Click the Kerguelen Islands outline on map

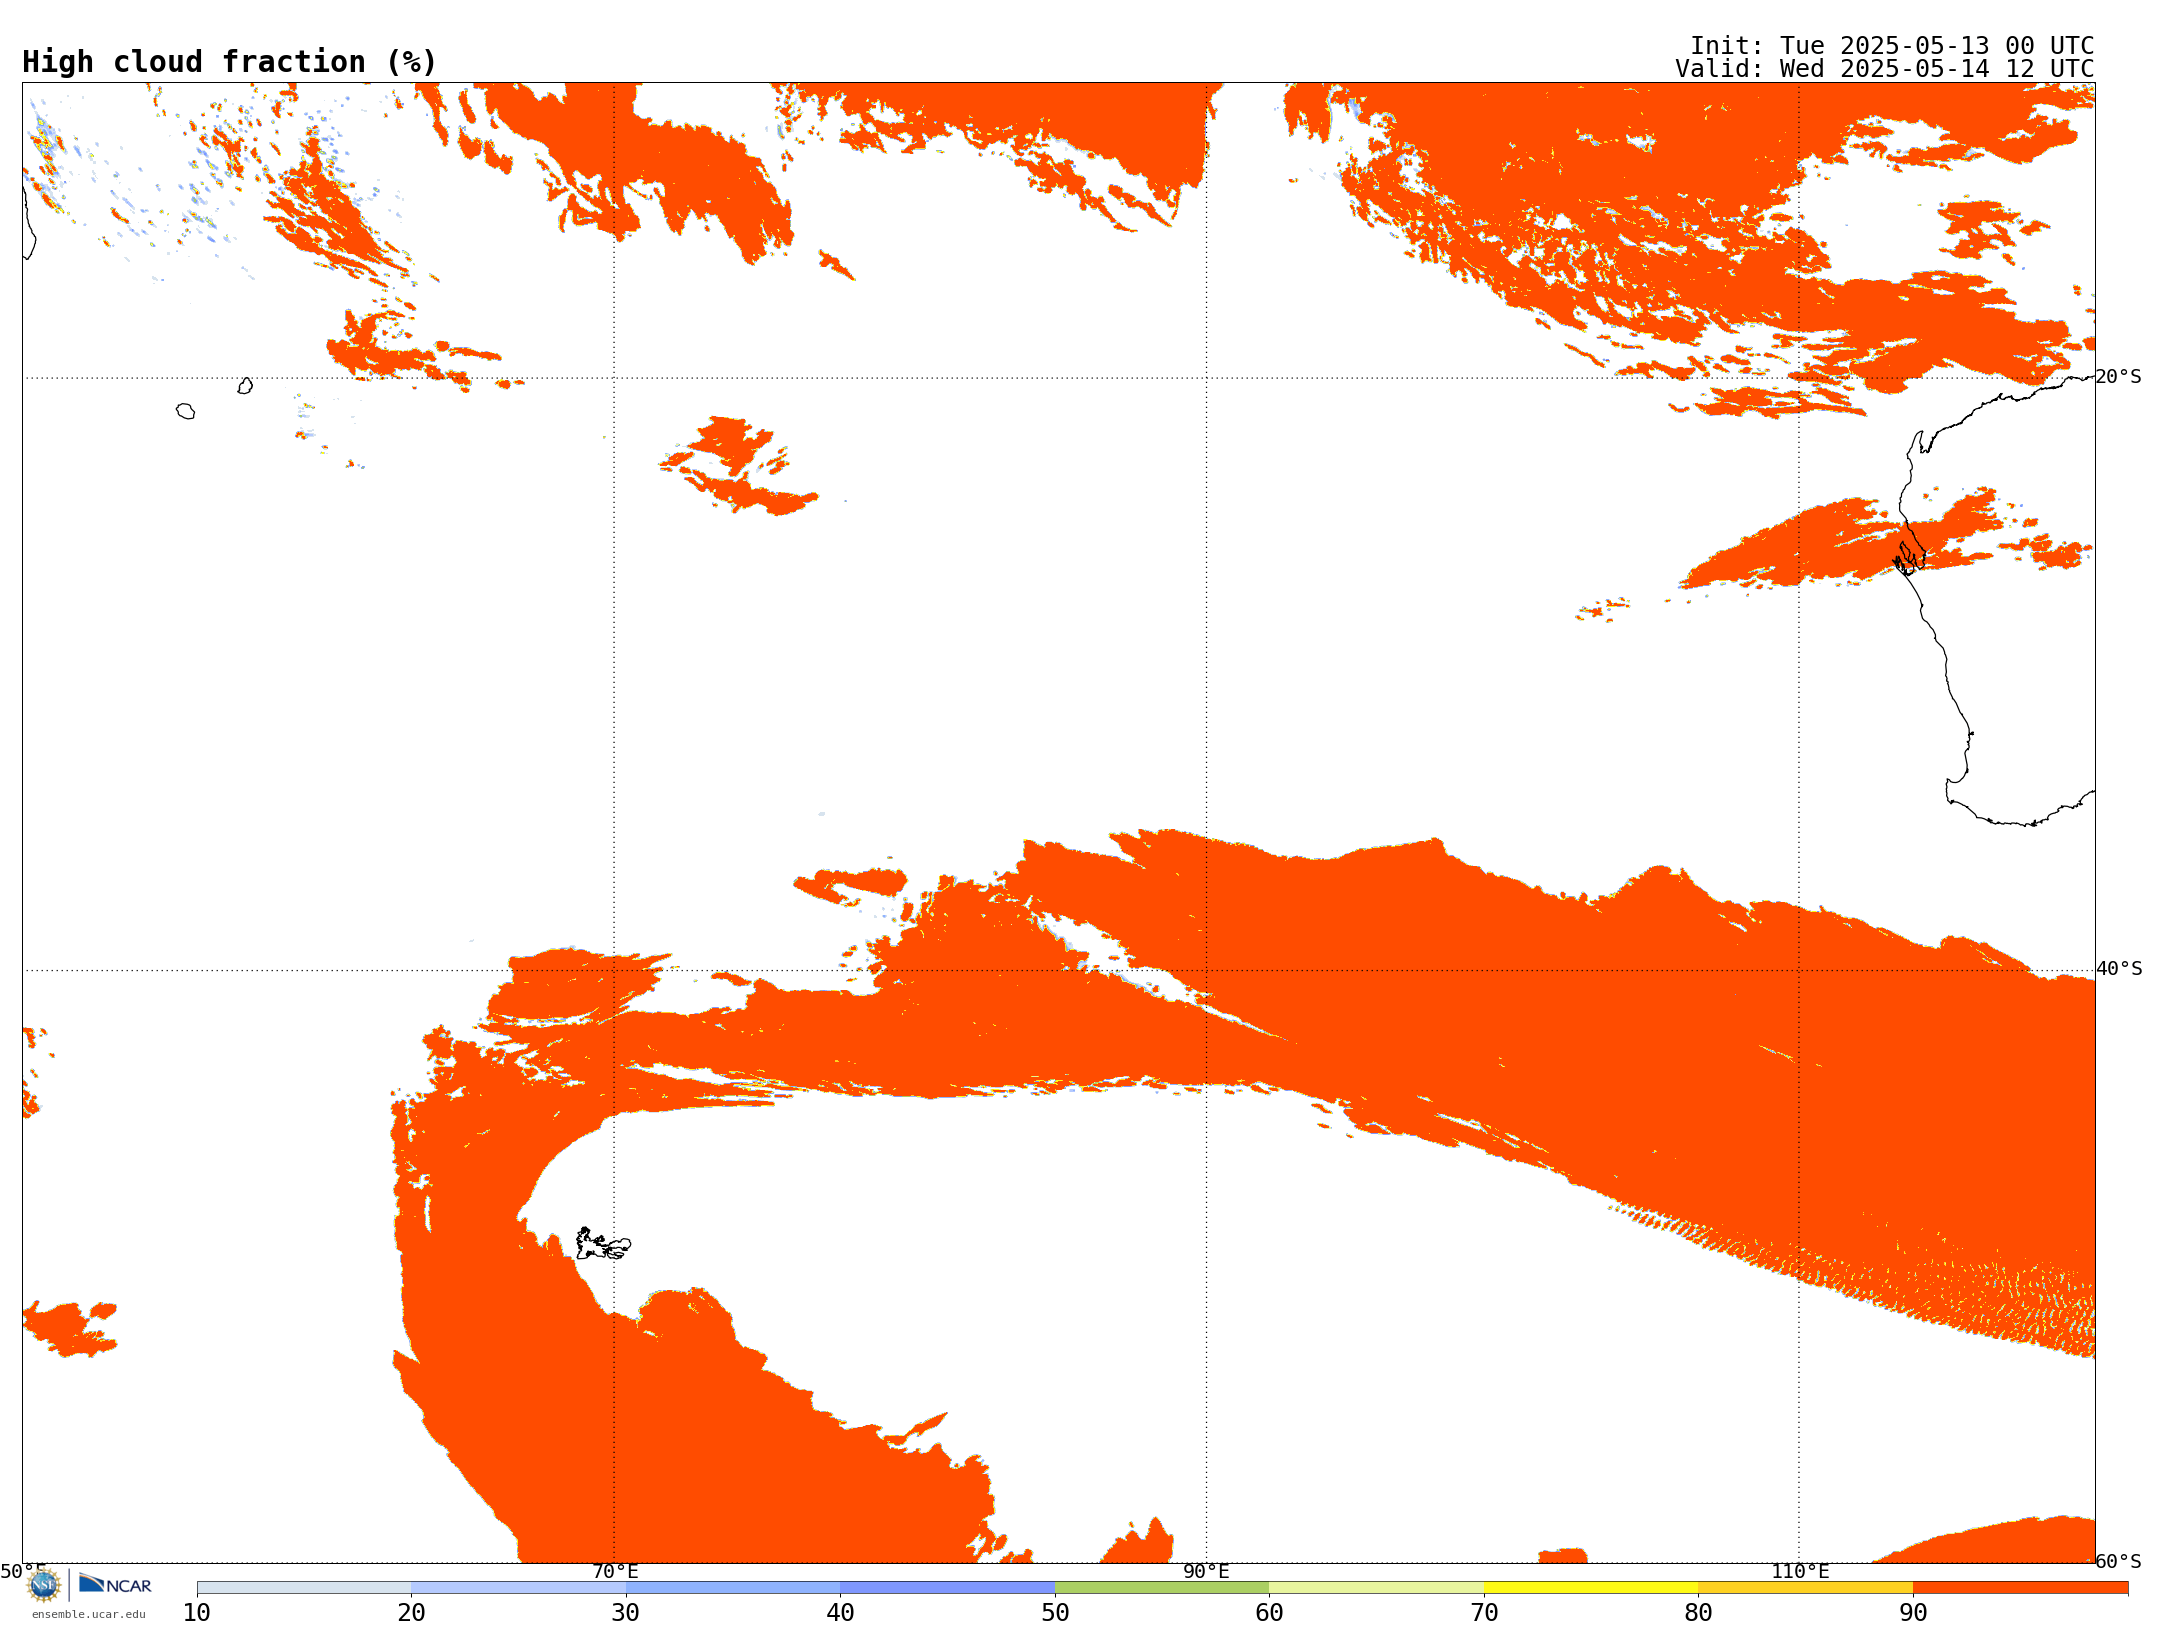(603, 1244)
